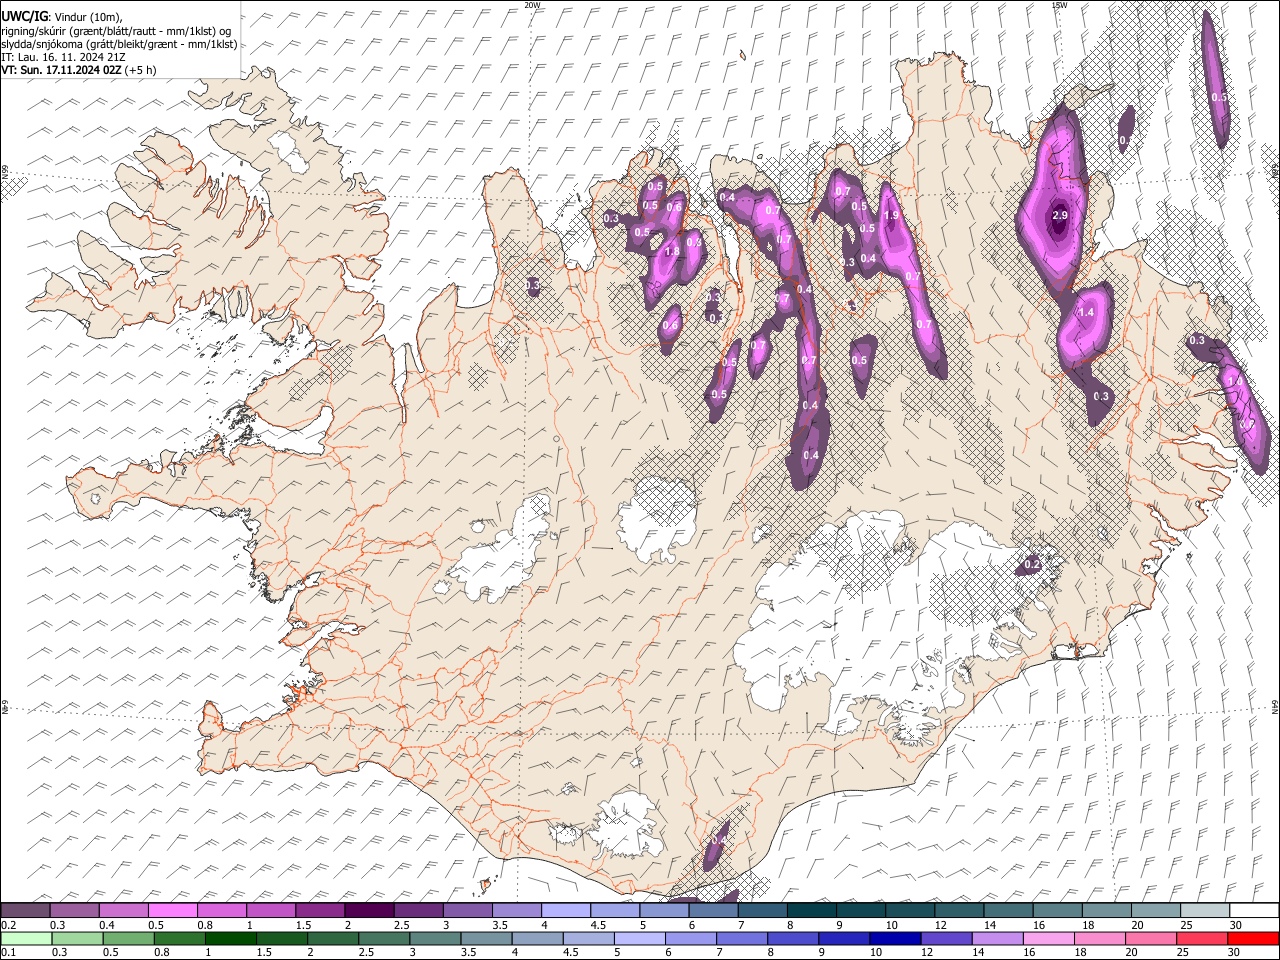Select the 1–1.5 magenta swatch on upper scale
1280x960 pixels.
[271, 910]
